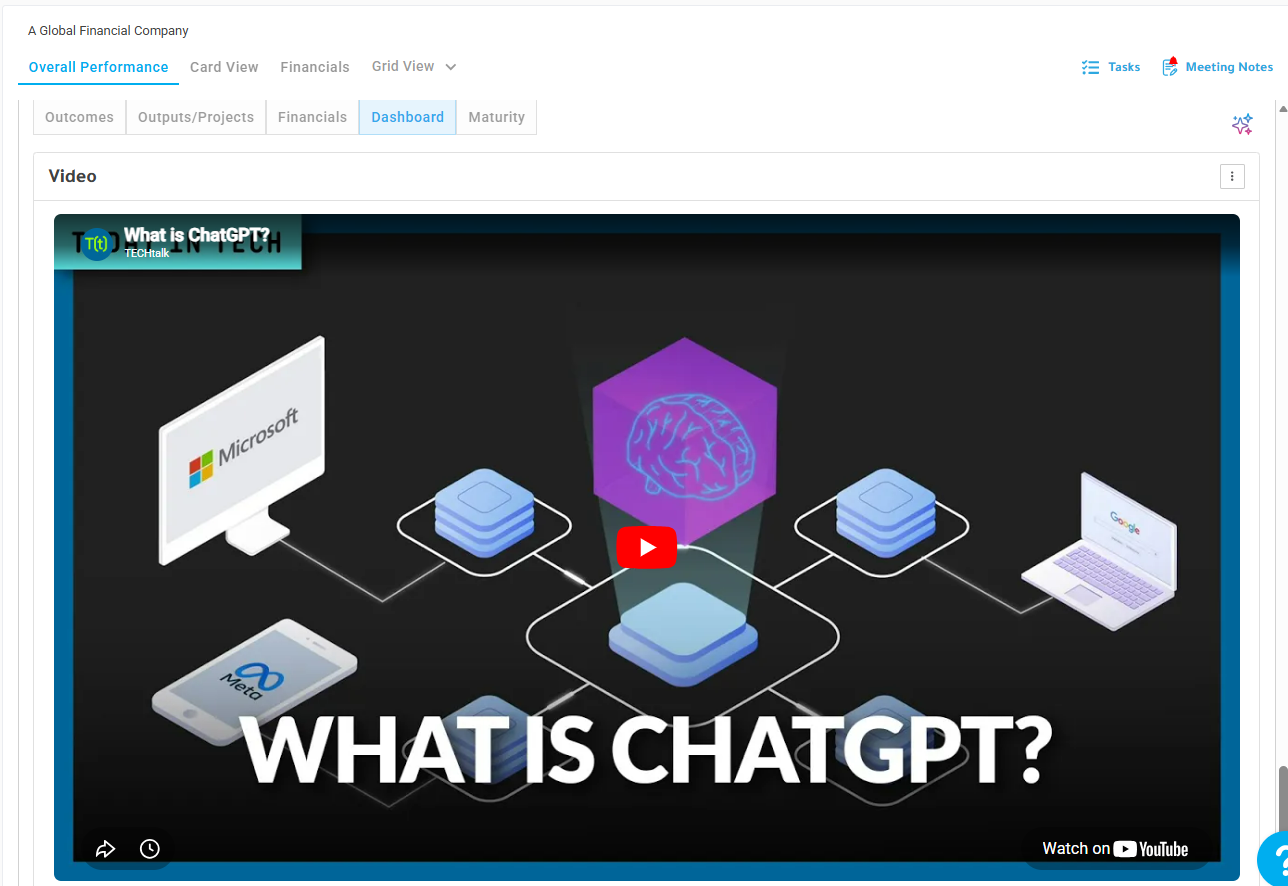1288x886 pixels.
Task: Open the top Financials view tab
Action: click(315, 67)
